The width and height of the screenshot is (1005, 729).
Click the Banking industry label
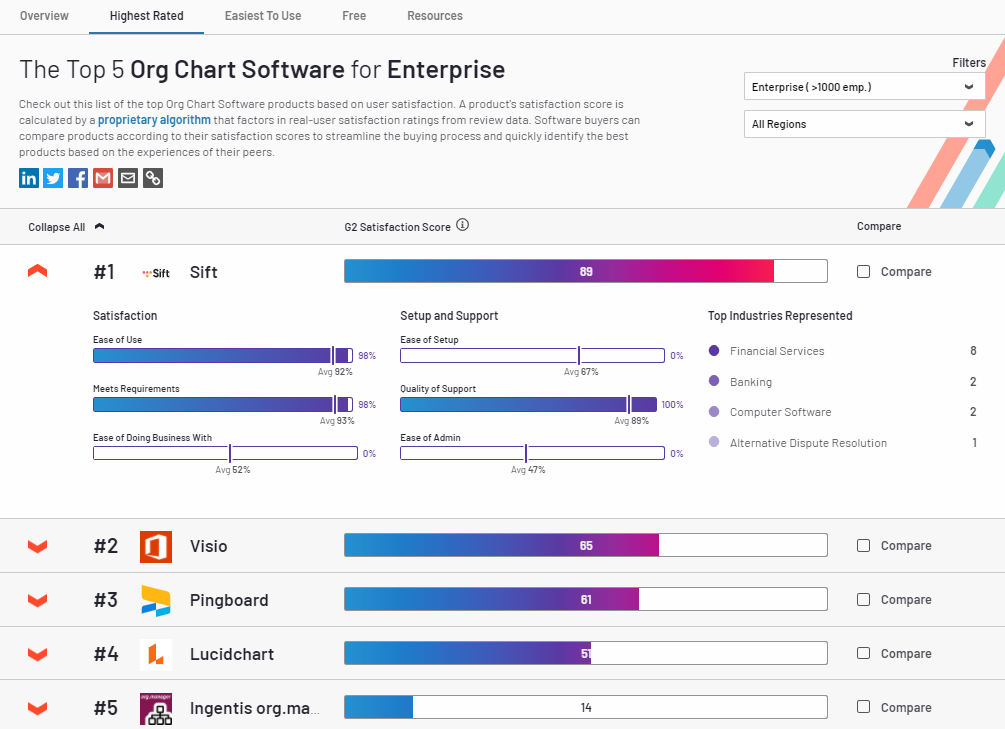coord(751,381)
